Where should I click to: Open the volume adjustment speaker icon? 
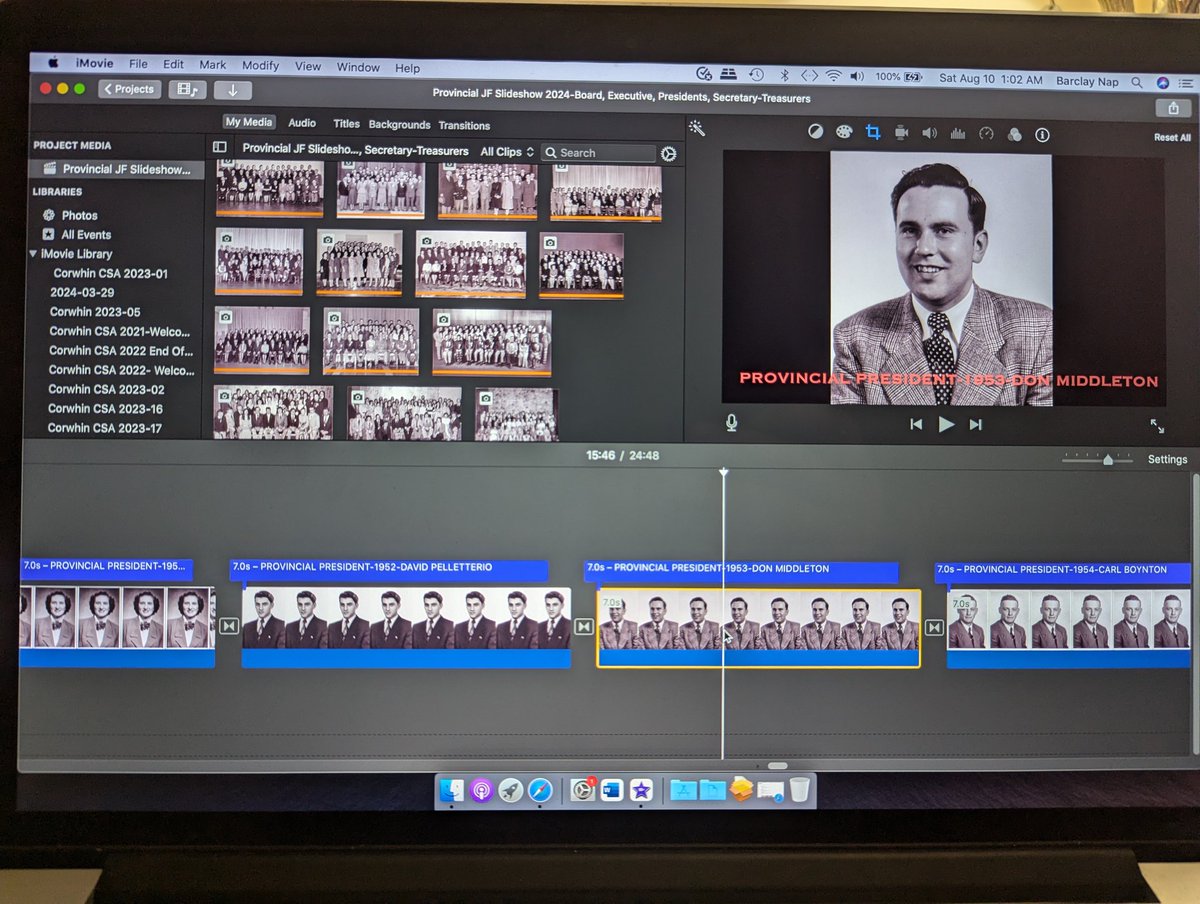pos(929,133)
